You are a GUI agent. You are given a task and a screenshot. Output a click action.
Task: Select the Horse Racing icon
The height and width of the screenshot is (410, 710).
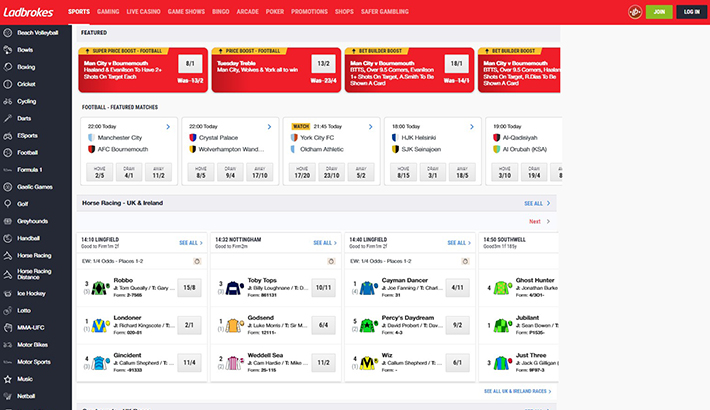tap(8, 256)
